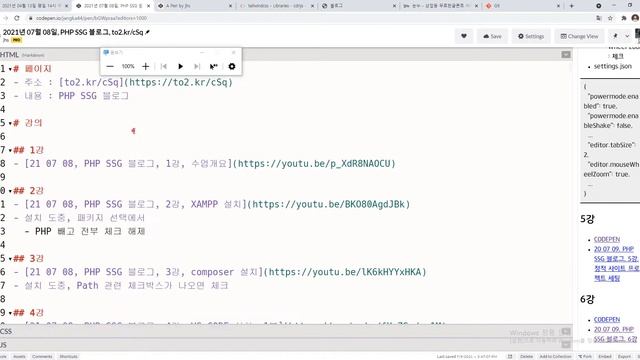Click the browser address bar URL

[x=91, y=18]
